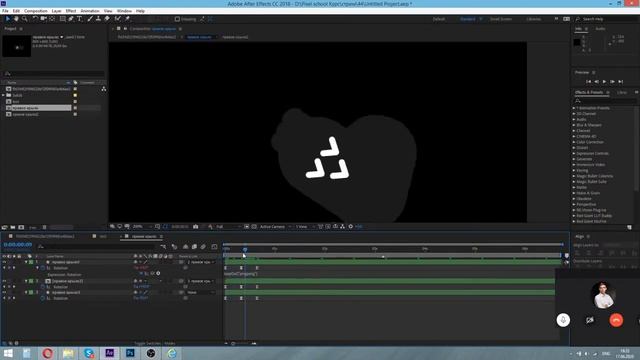This screenshot has height=360, width=640.
Task: Open the File menu
Action: point(5,11)
